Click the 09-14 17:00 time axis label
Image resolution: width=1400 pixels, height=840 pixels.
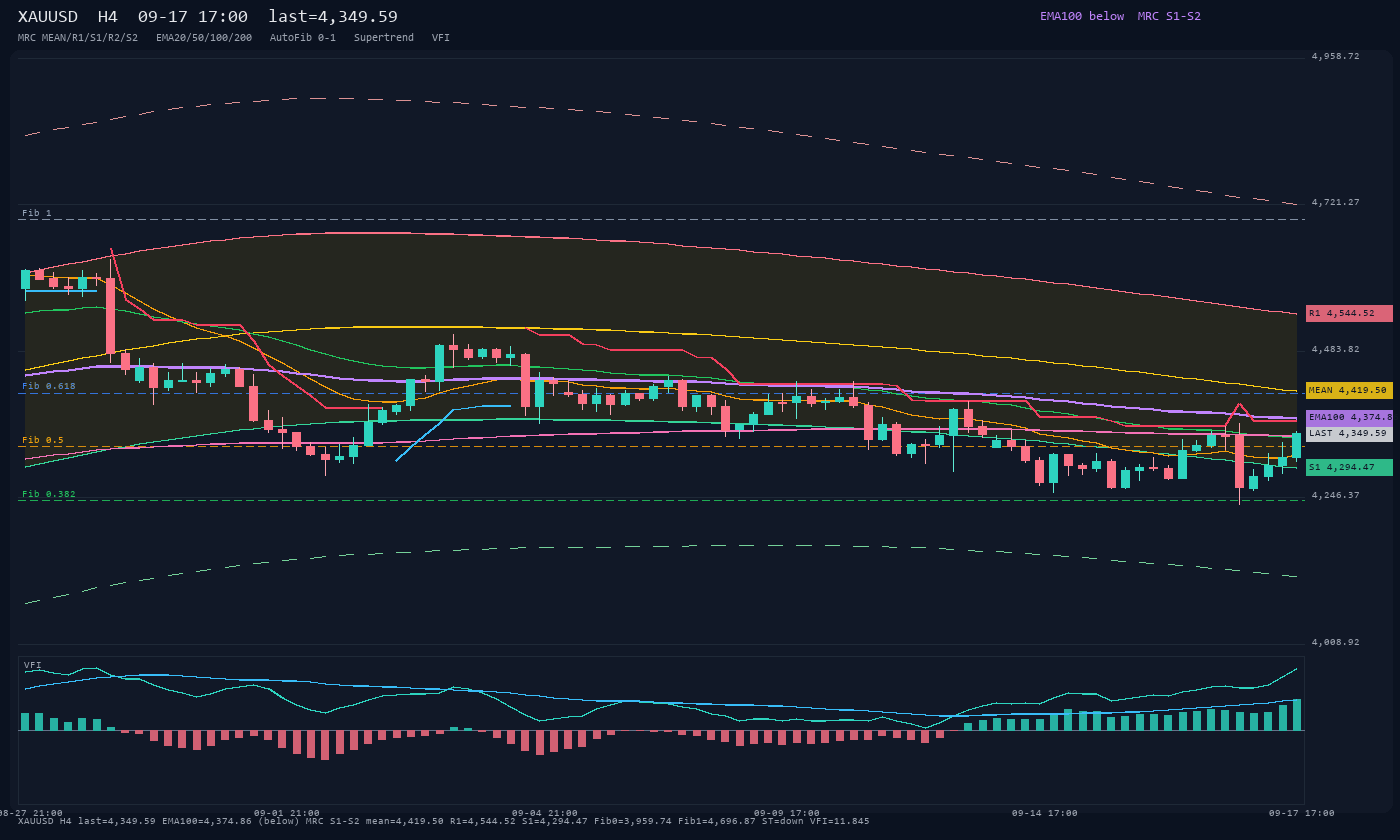pos(1045,813)
